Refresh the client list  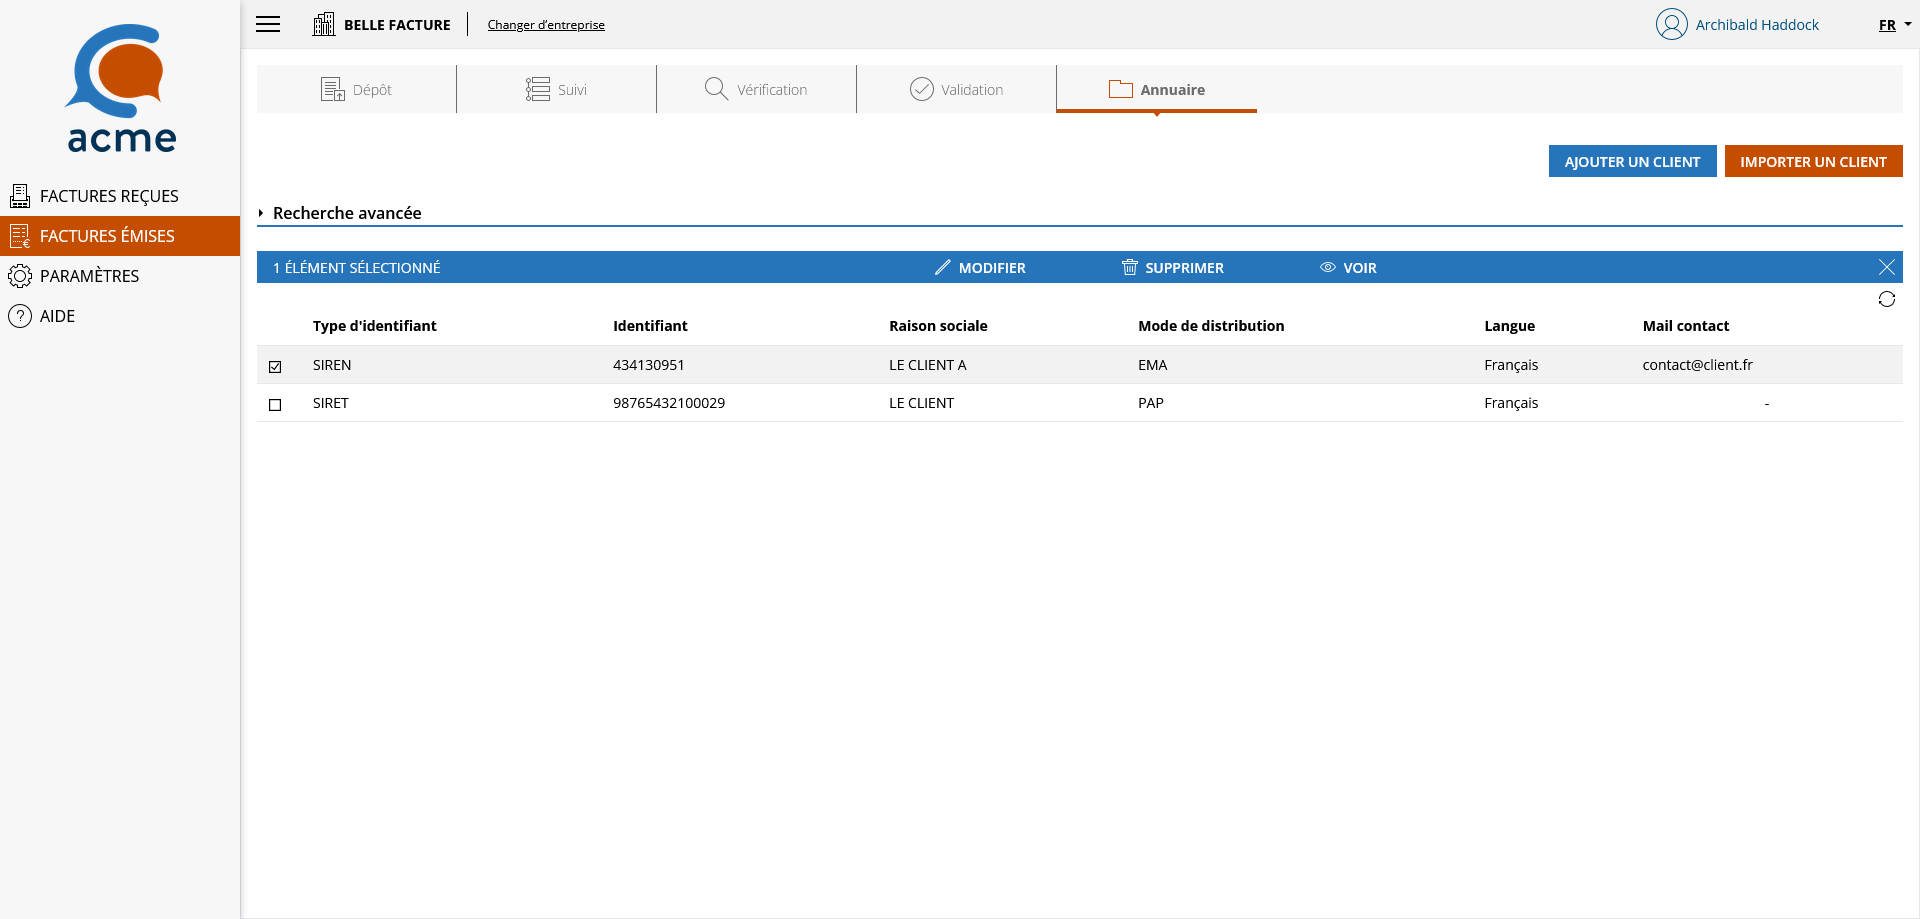[1886, 299]
